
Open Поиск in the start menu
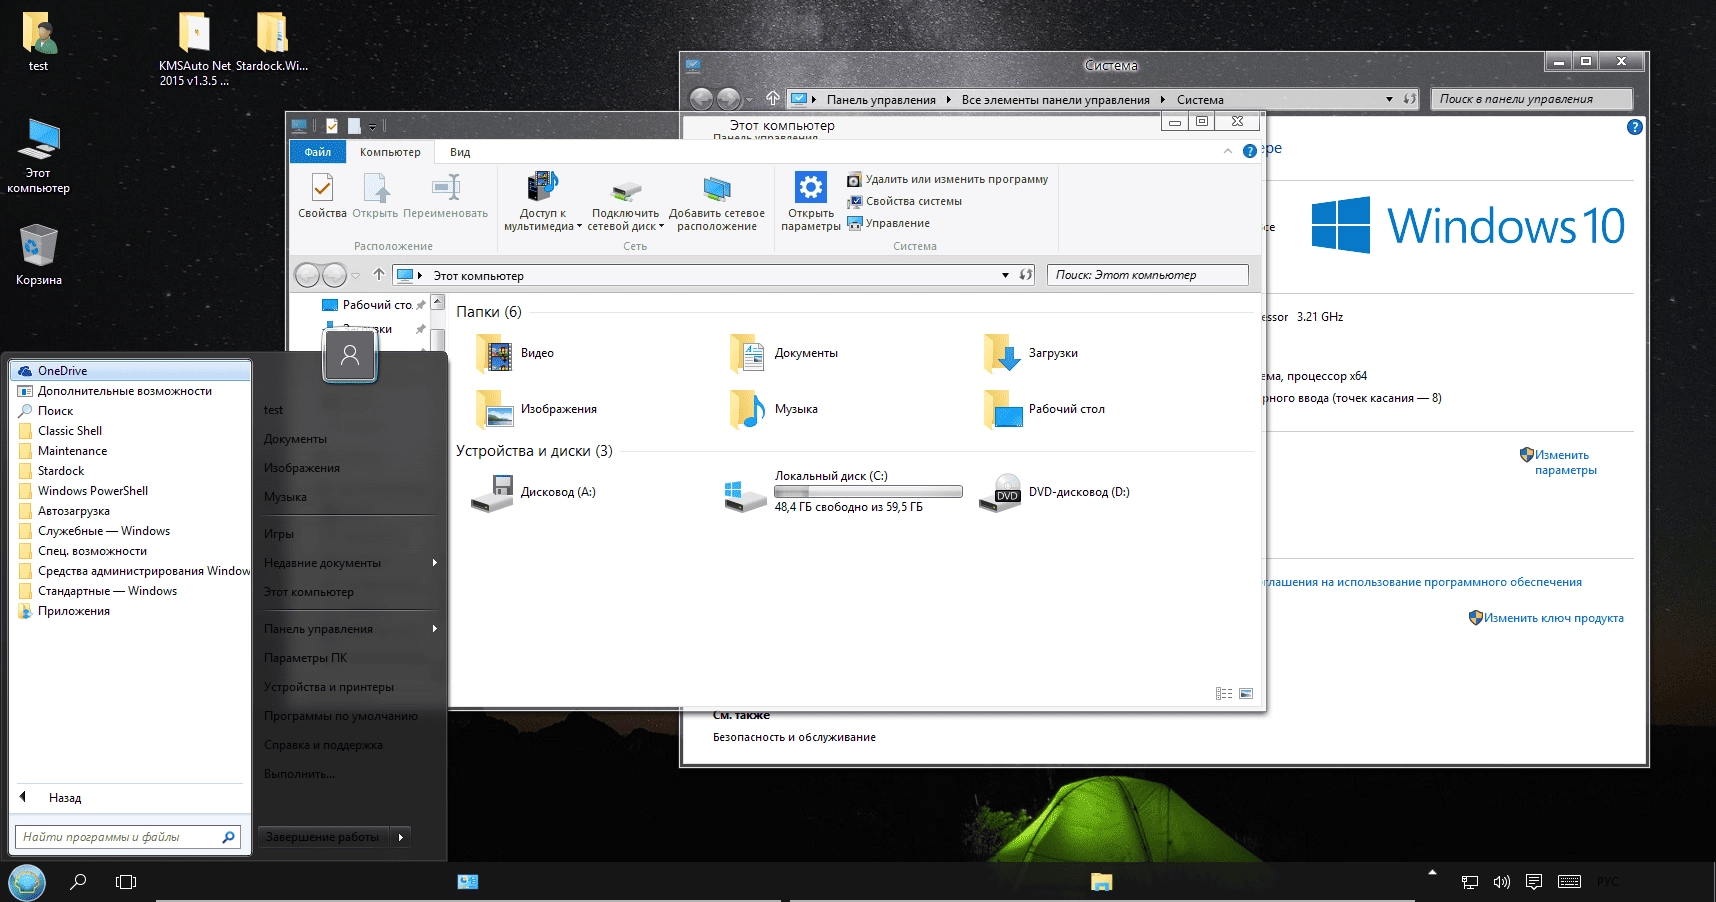[x=130, y=411]
